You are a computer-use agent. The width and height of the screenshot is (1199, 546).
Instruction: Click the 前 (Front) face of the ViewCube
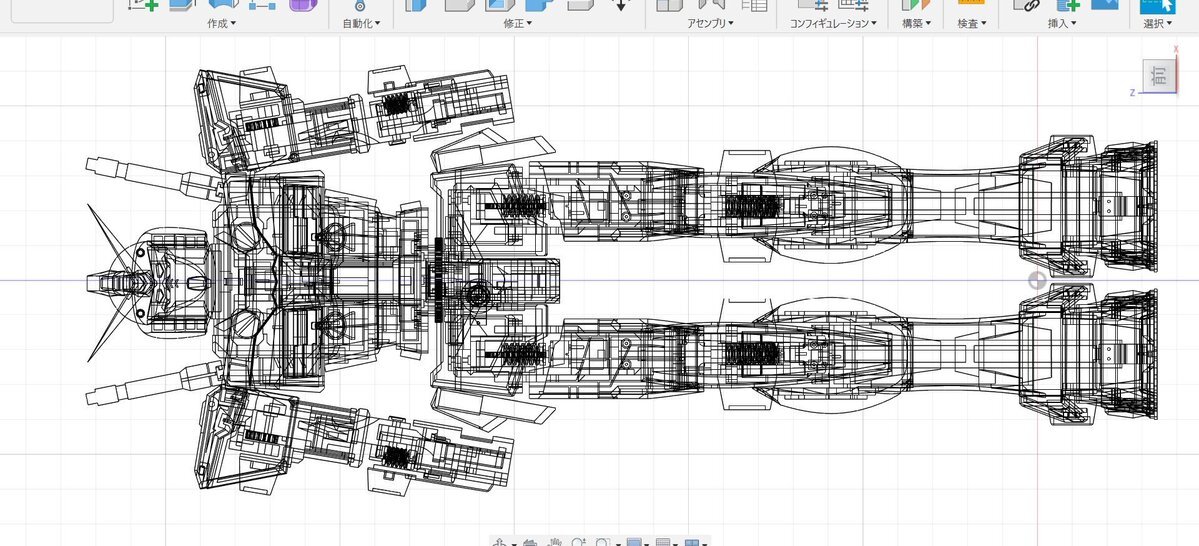pos(1160,76)
